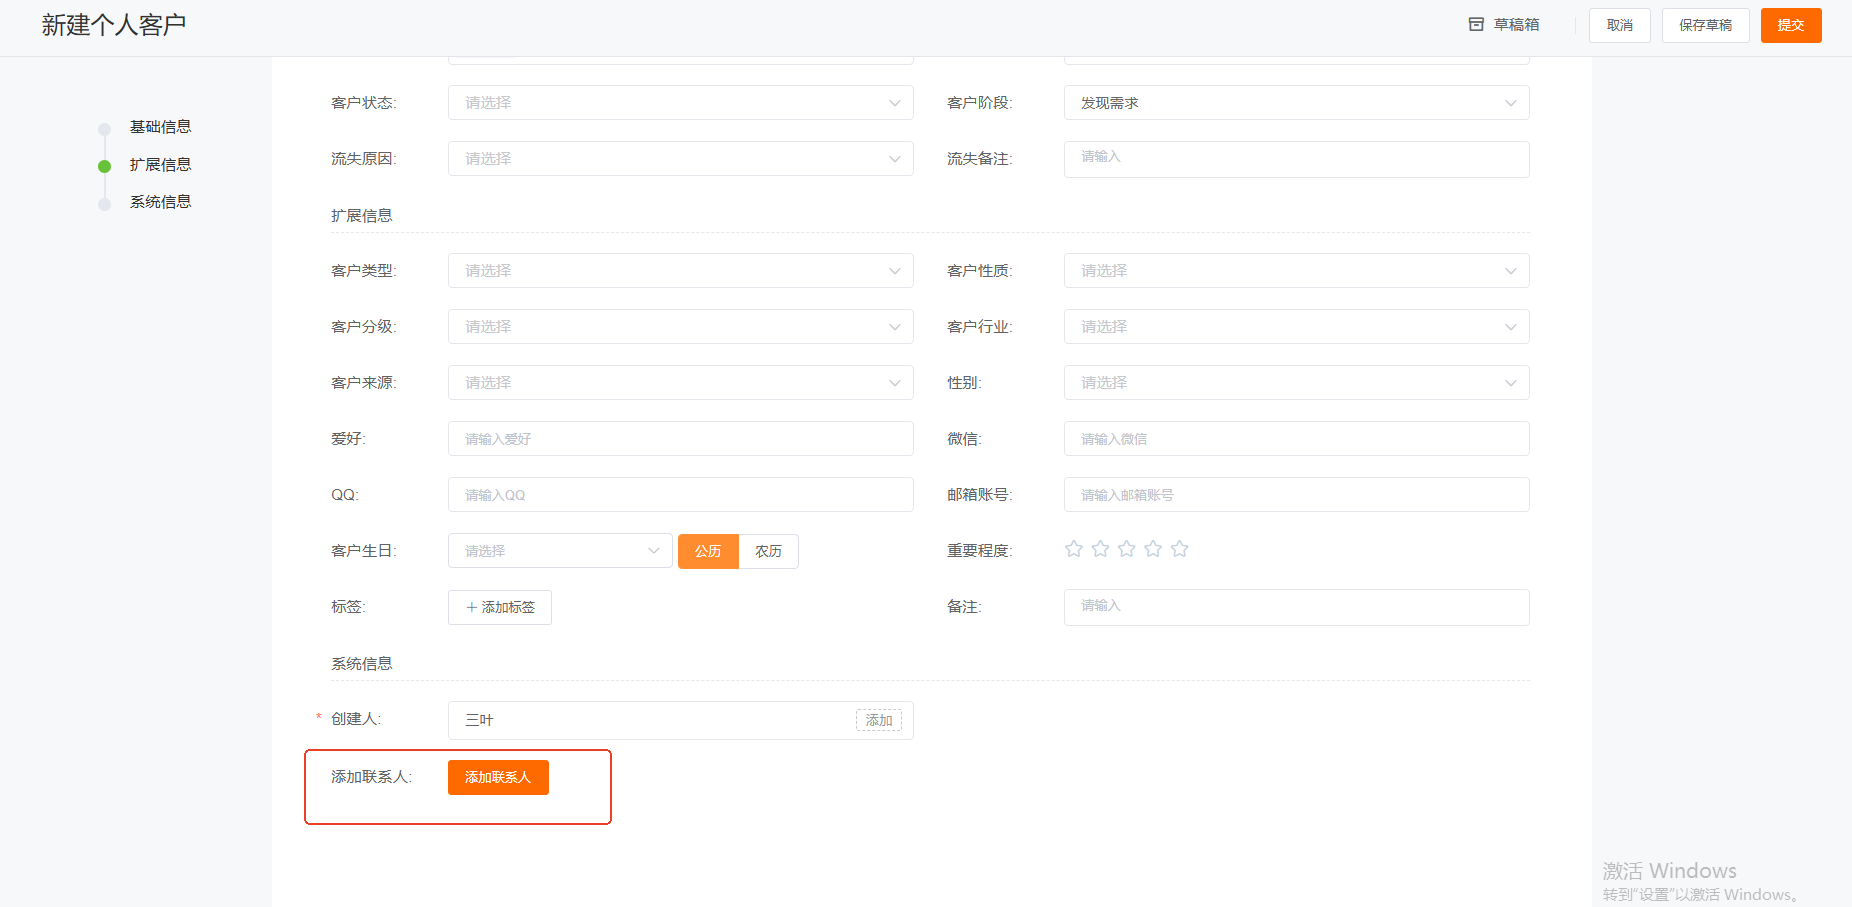
Task: Set importance to one star
Action: 1074,549
